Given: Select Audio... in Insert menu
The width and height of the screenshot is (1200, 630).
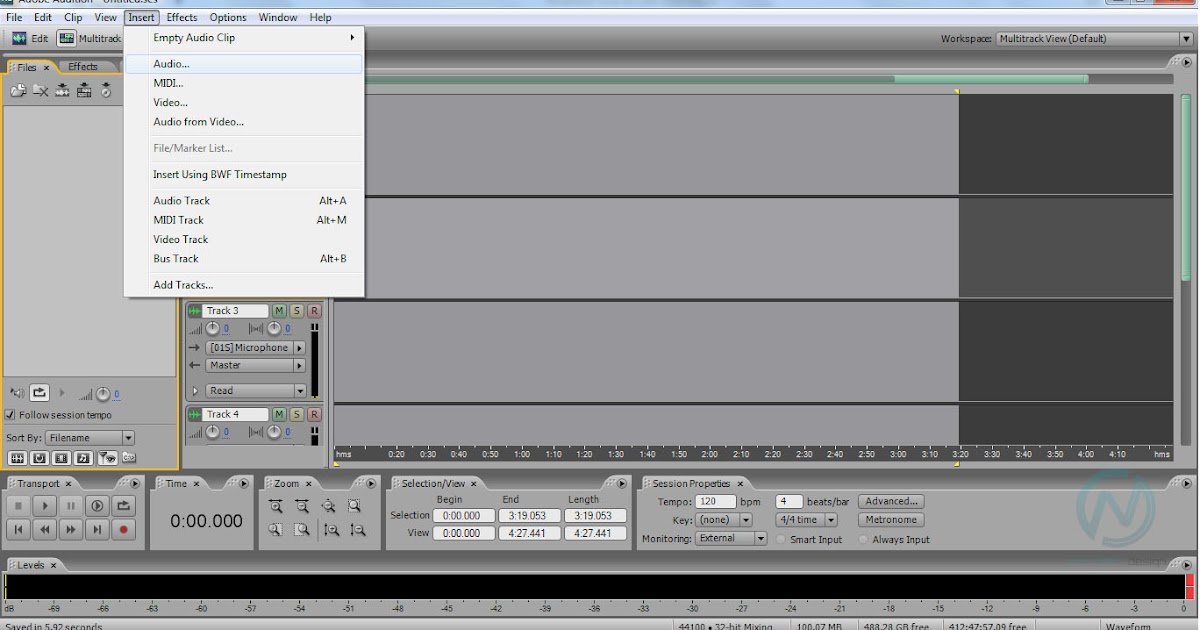Looking at the screenshot, I should (x=244, y=64).
